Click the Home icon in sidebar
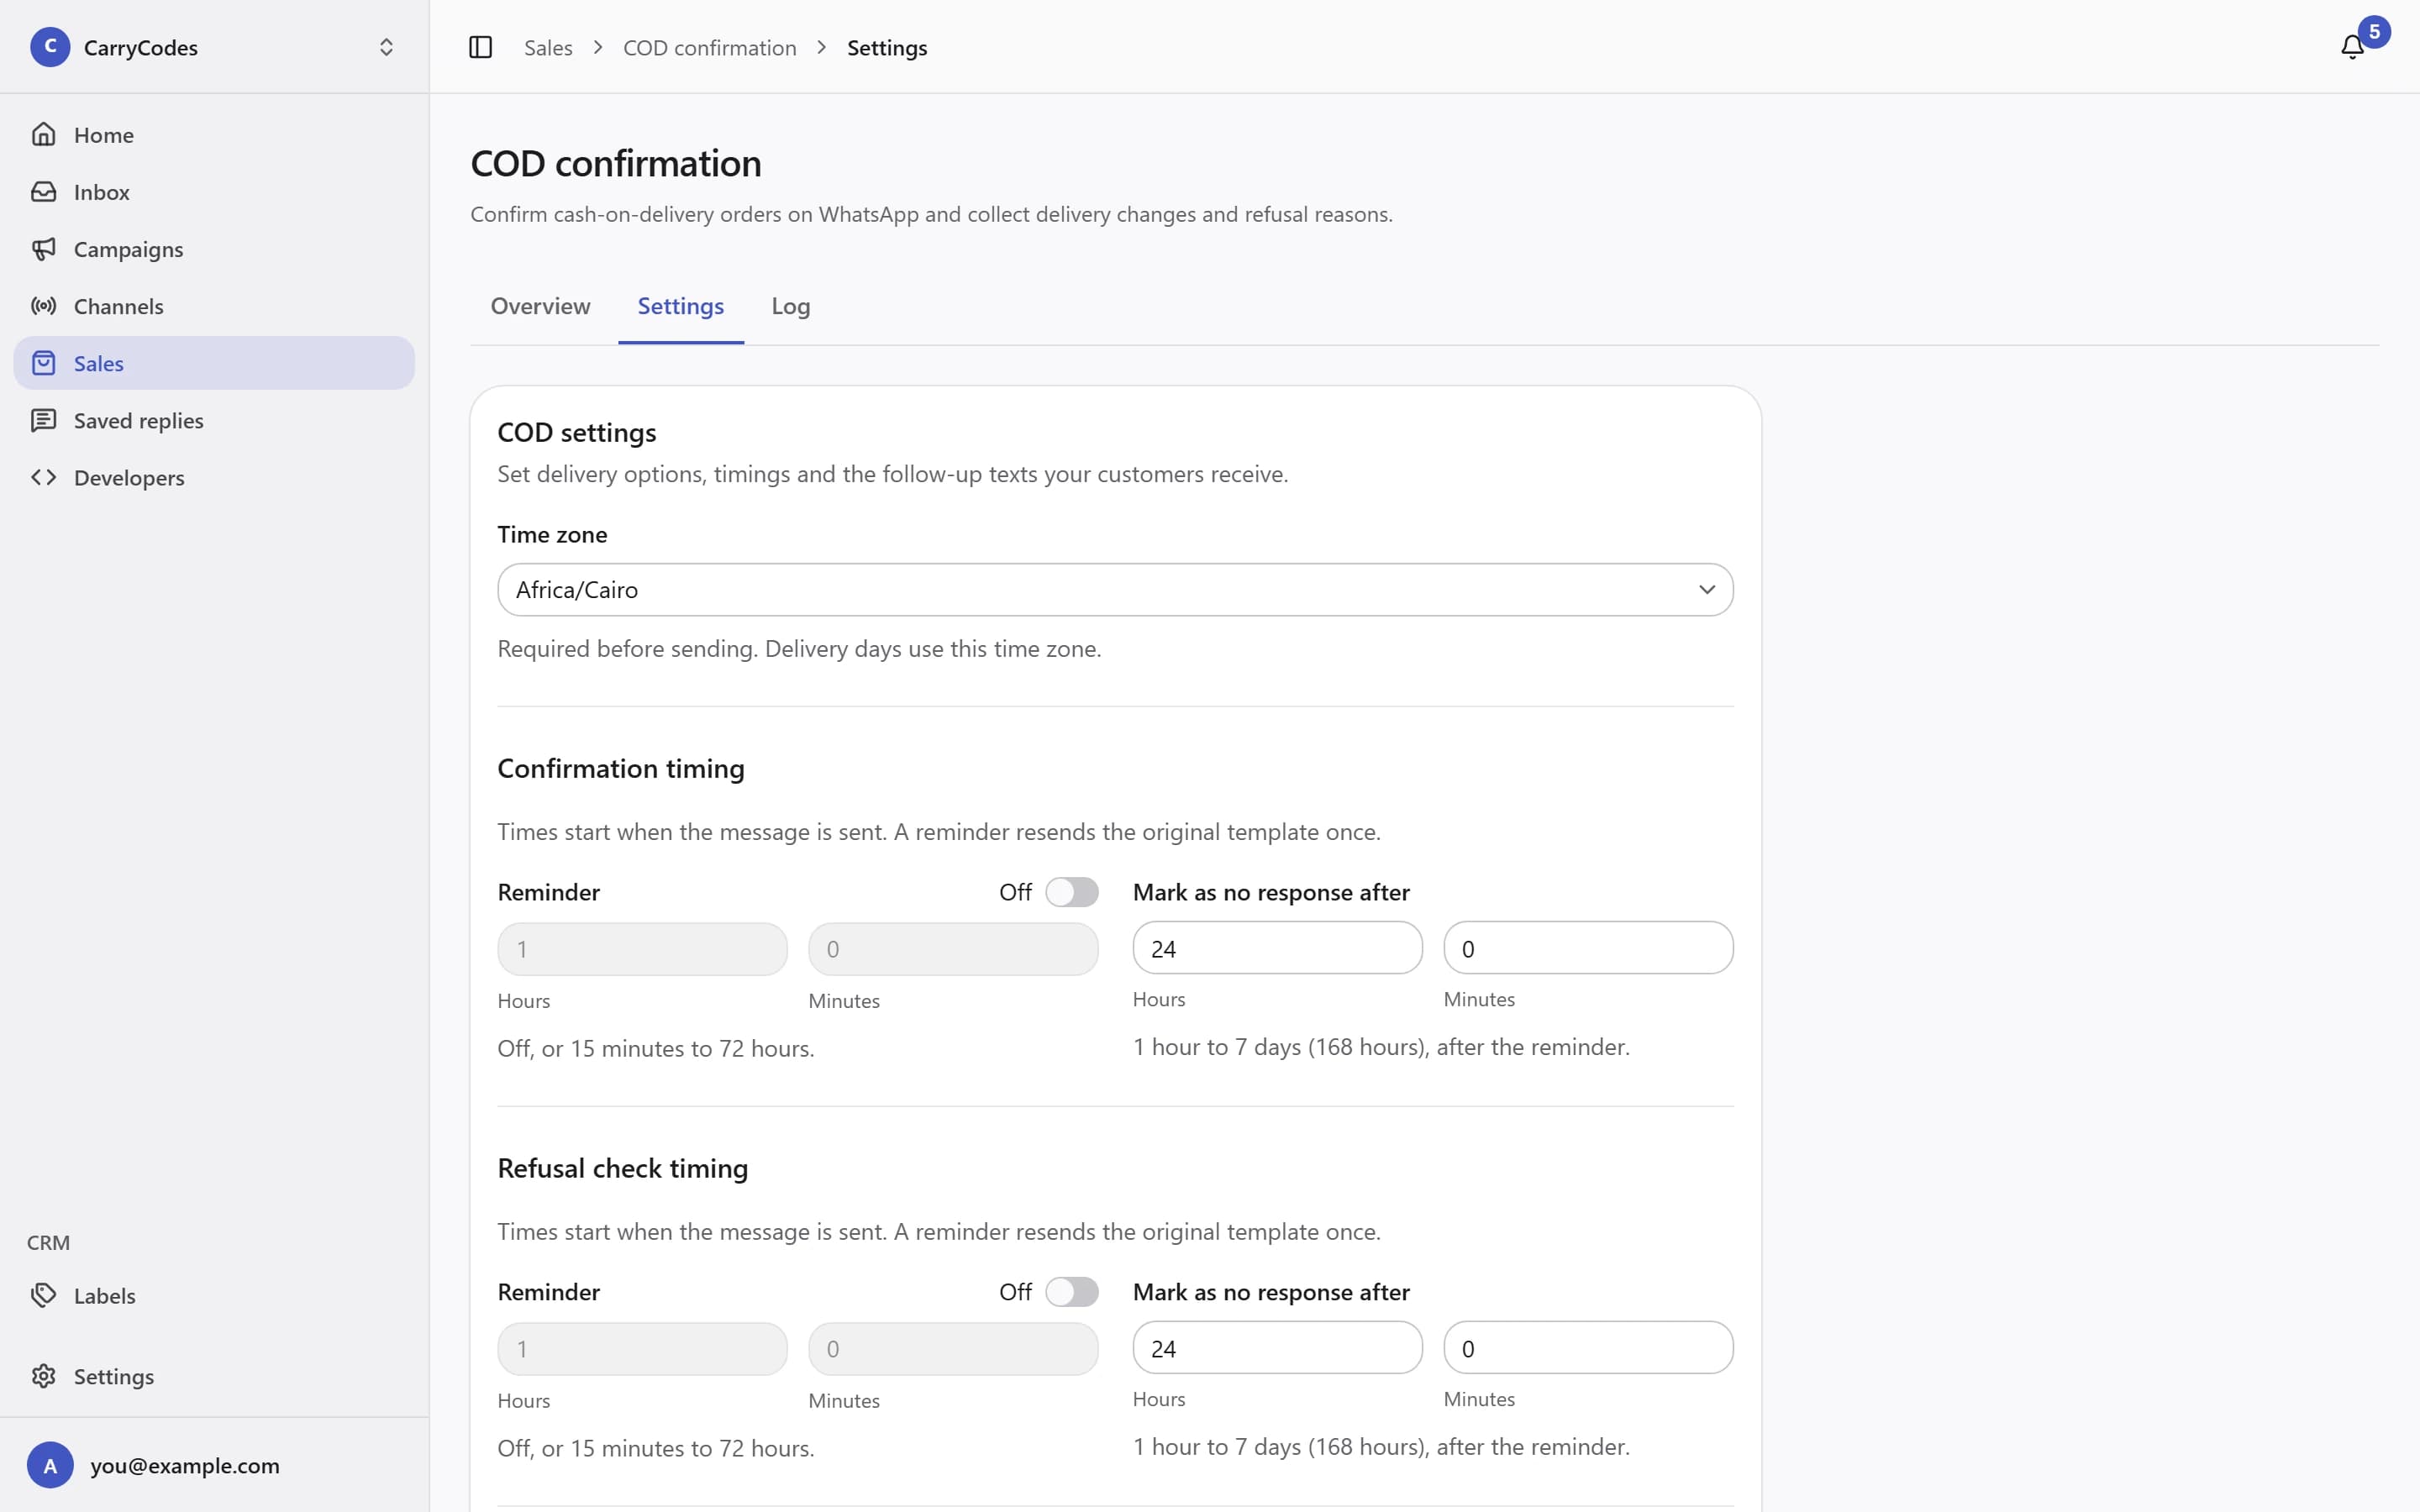Screen dimensions: 2420x1512 tap(43, 134)
